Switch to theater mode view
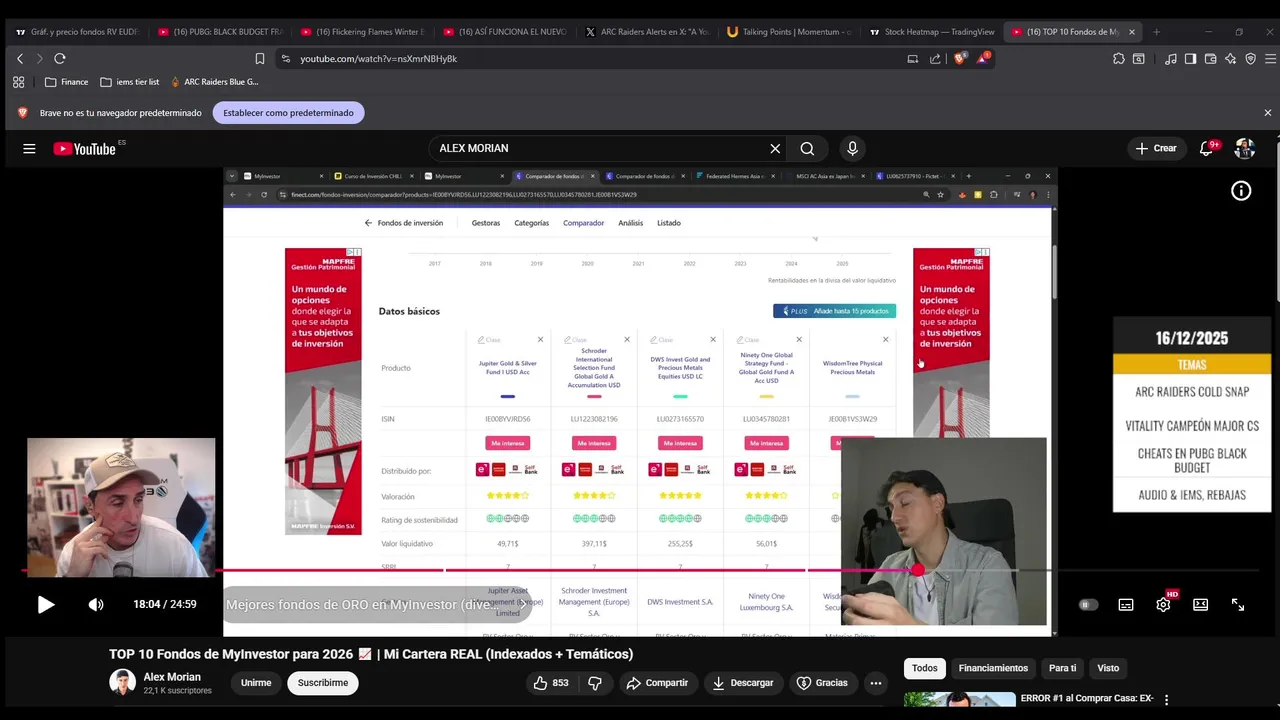The height and width of the screenshot is (720, 1280). point(1201,605)
